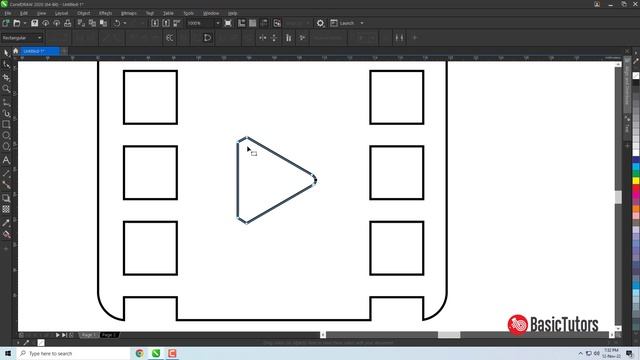Select the Text tool
The image size is (640, 360).
6,160
